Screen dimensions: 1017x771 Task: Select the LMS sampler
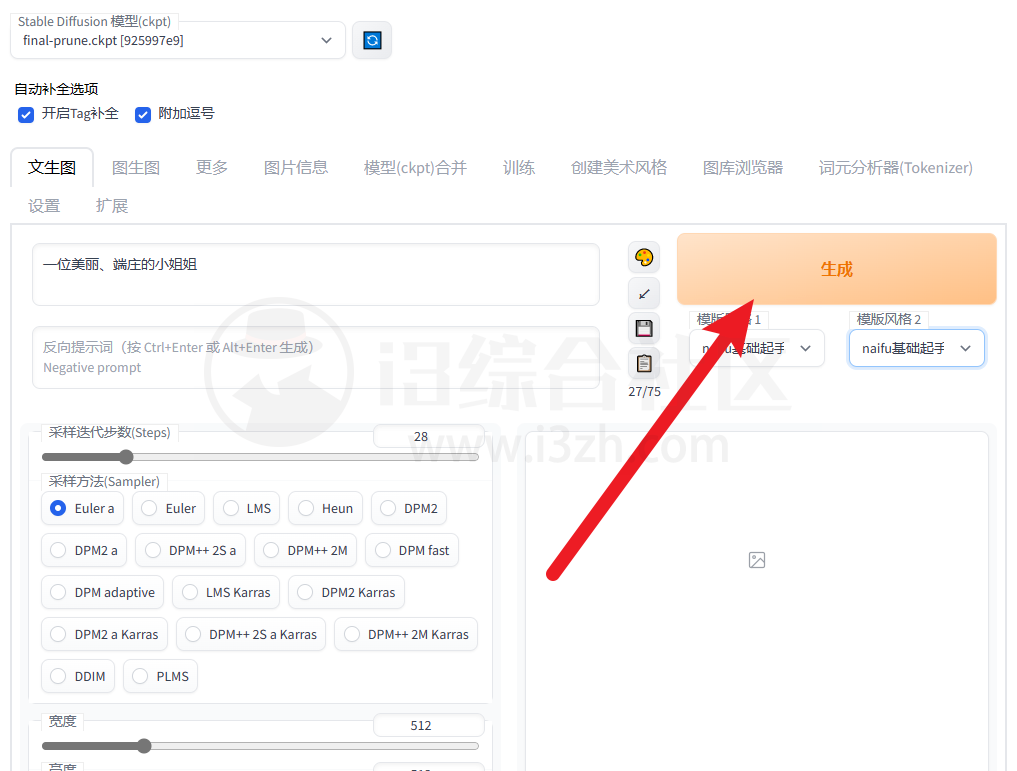[246, 508]
